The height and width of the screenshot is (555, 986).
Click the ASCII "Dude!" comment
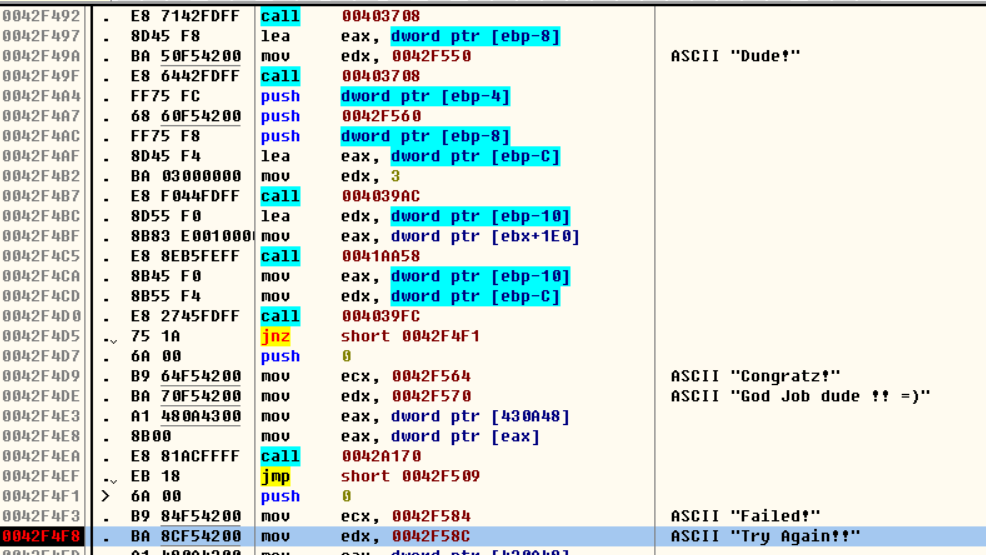tap(735, 56)
